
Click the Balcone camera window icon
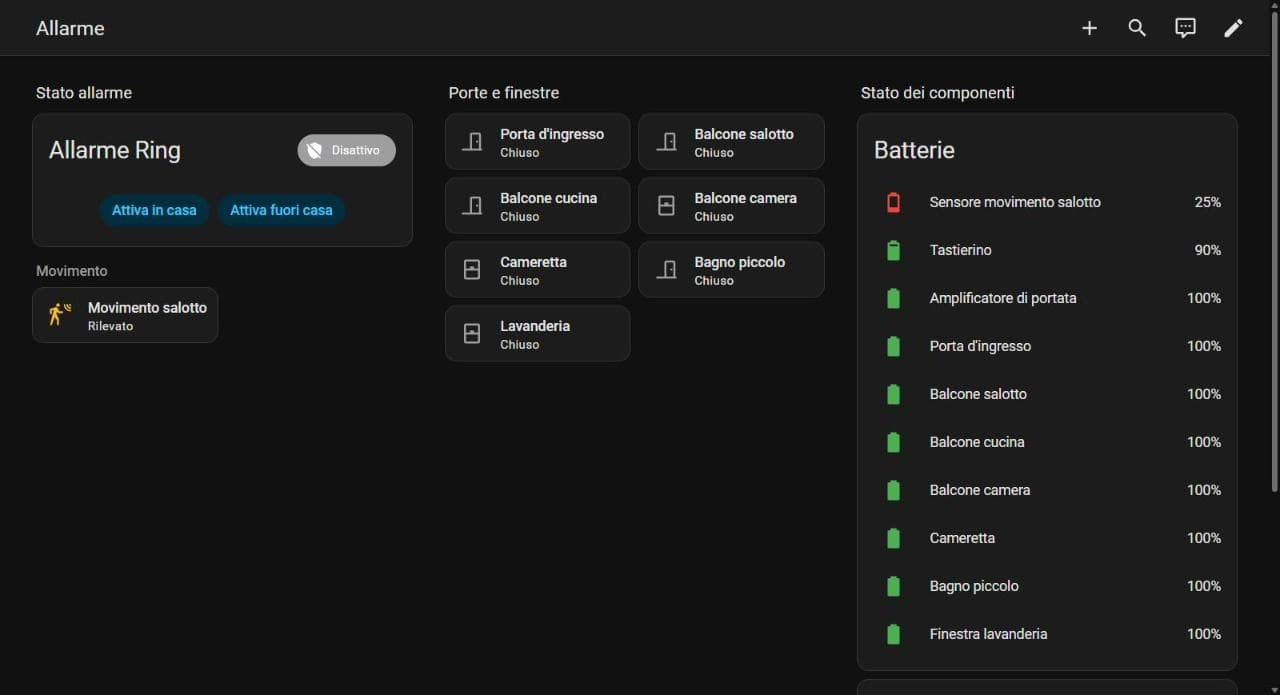(x=666, y=206)
